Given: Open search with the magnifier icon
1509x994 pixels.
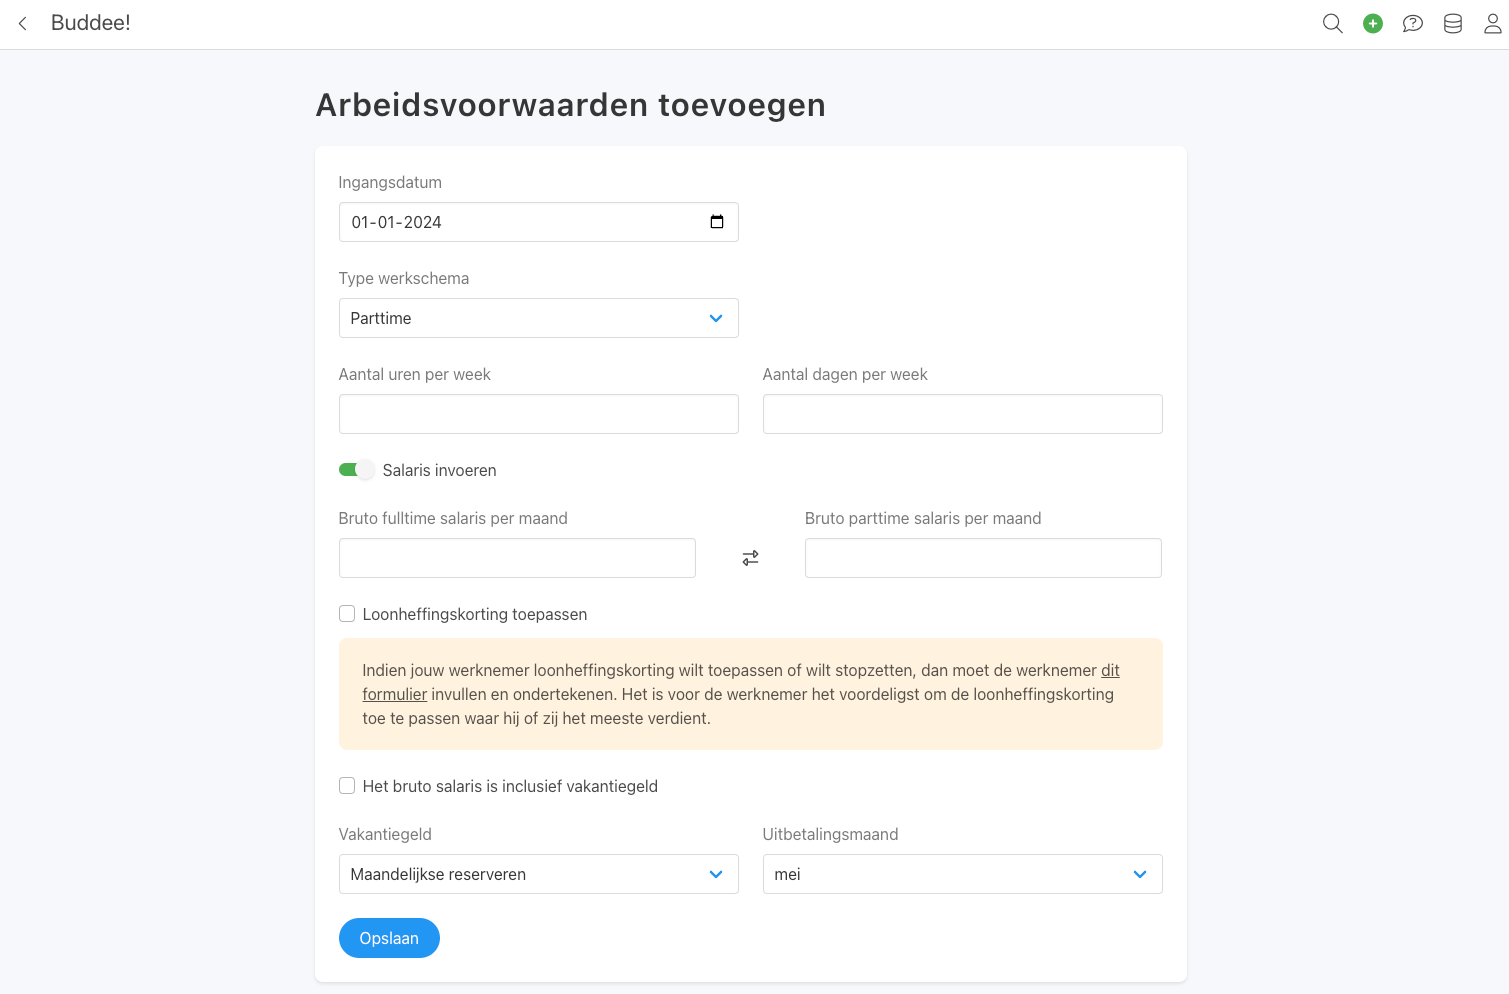Looking at the screenshot, I should coord(1332,23).
